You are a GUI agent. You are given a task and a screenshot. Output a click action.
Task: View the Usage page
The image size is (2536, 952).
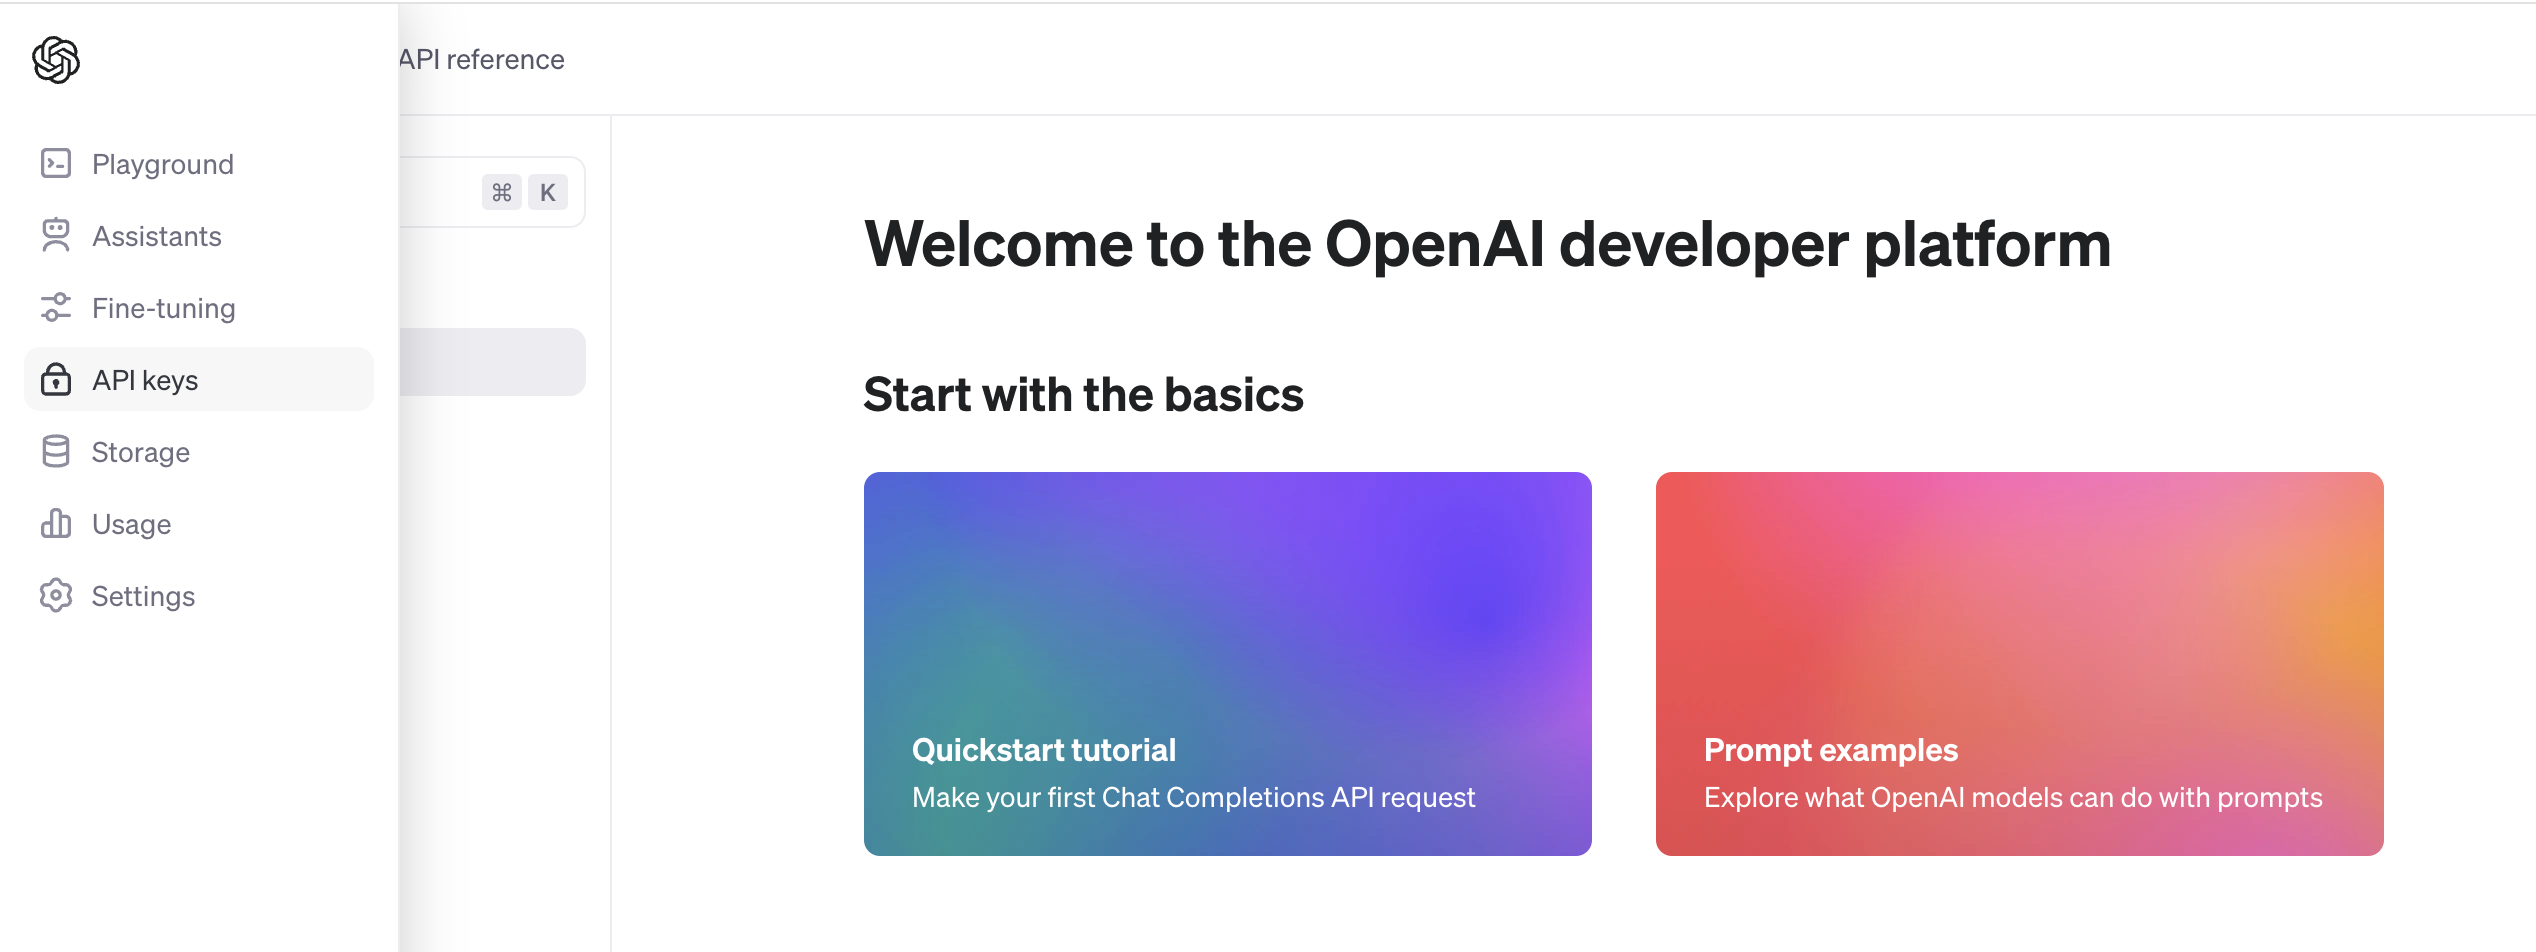click(x=132, y=524)
